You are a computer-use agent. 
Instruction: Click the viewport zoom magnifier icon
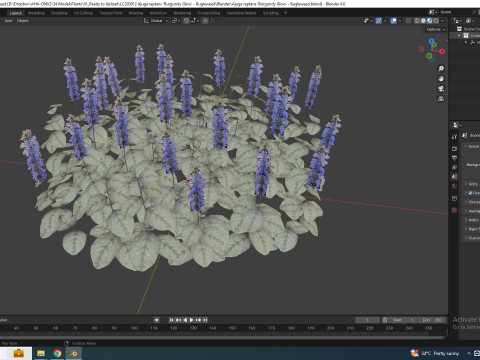(441, 69)
